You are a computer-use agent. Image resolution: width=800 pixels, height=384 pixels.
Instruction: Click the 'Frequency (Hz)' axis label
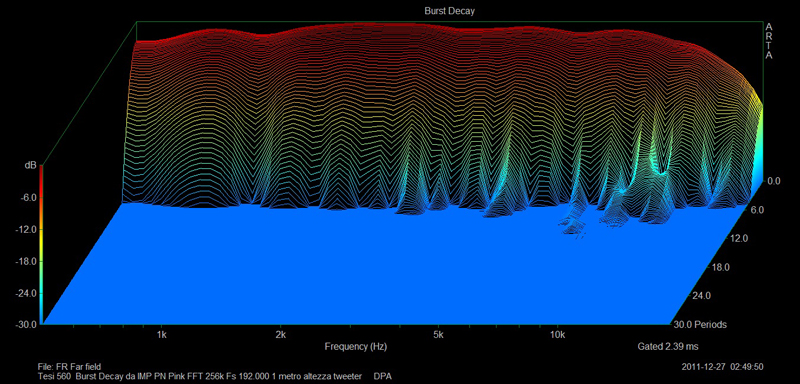pos(356,347)
